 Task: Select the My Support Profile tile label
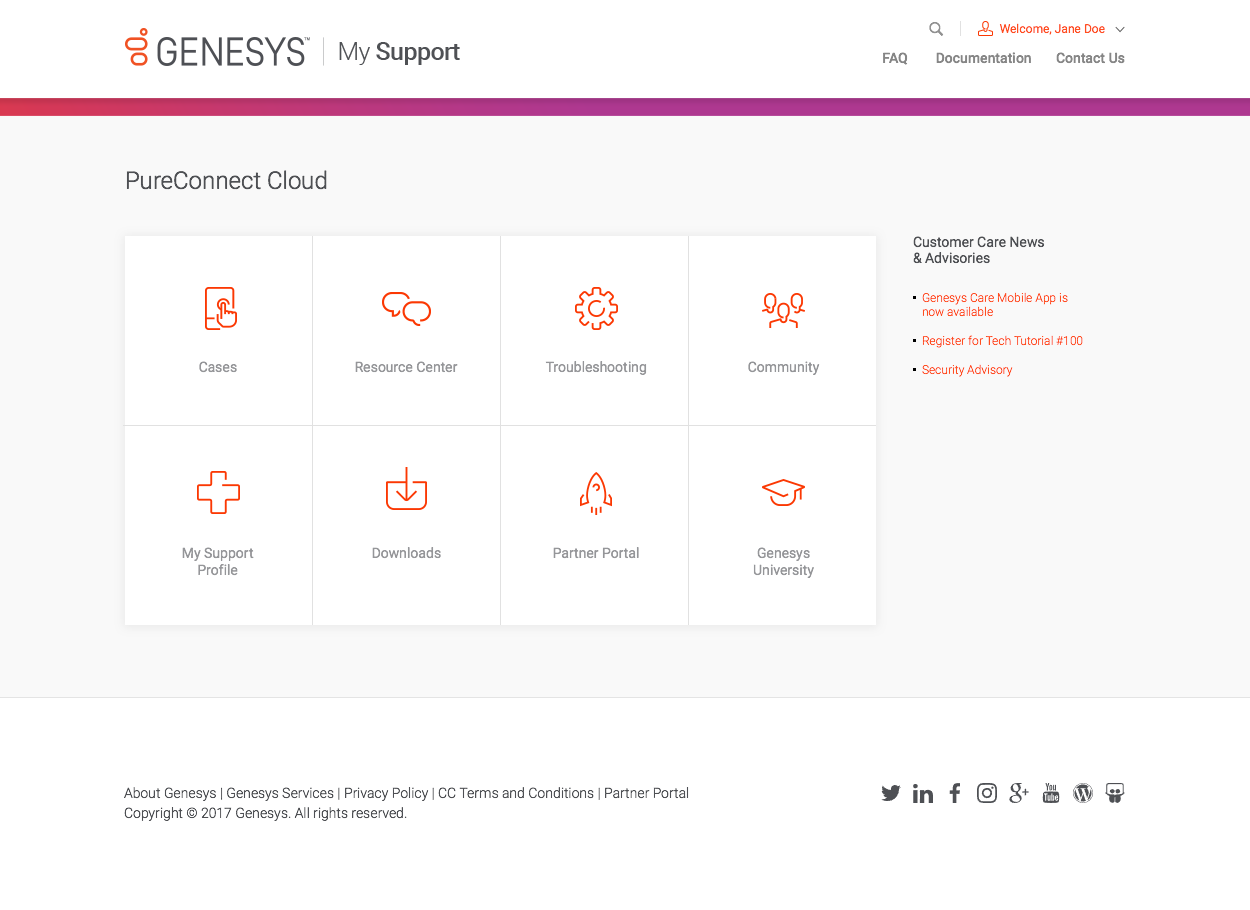click(218, 561)
